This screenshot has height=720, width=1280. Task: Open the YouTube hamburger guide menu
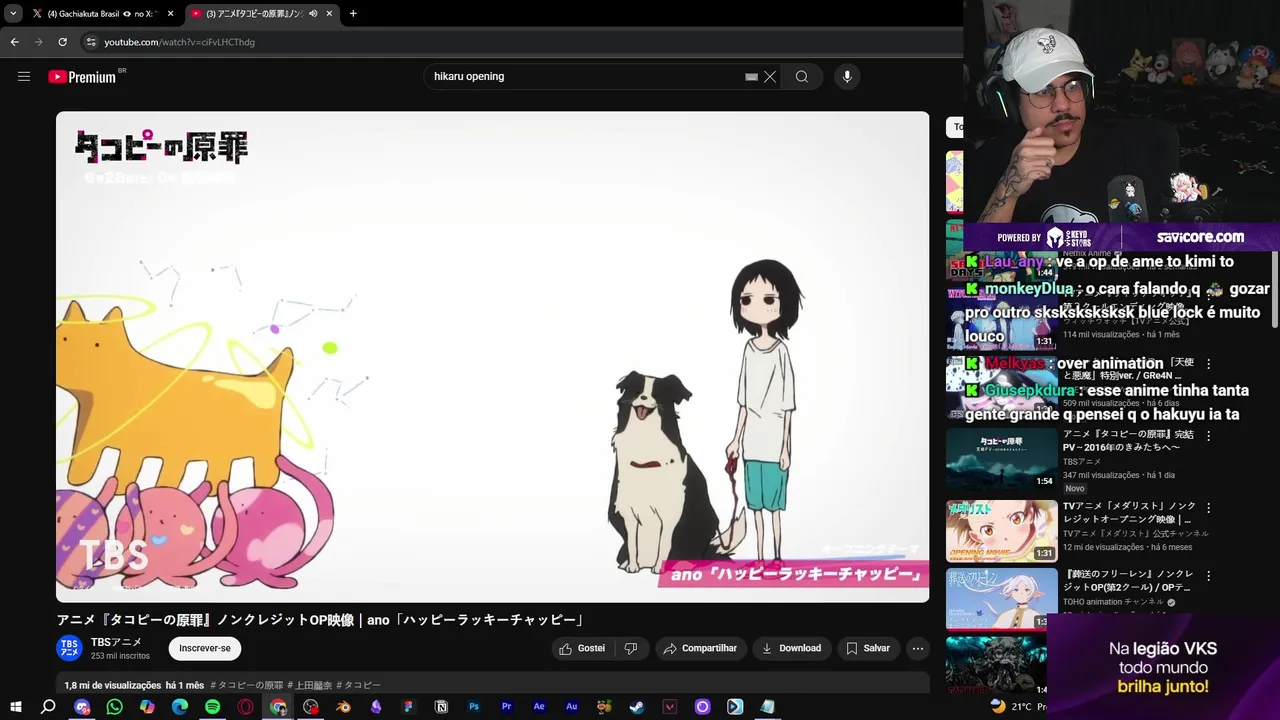coord(24,76)
